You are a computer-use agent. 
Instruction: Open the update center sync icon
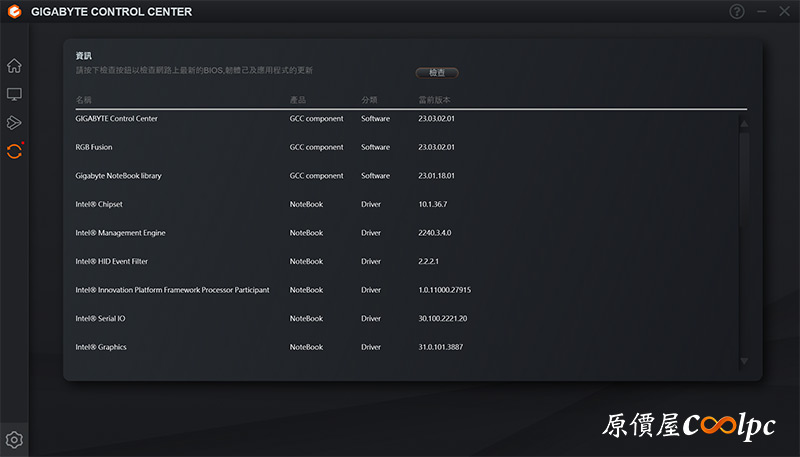[14, 151]
